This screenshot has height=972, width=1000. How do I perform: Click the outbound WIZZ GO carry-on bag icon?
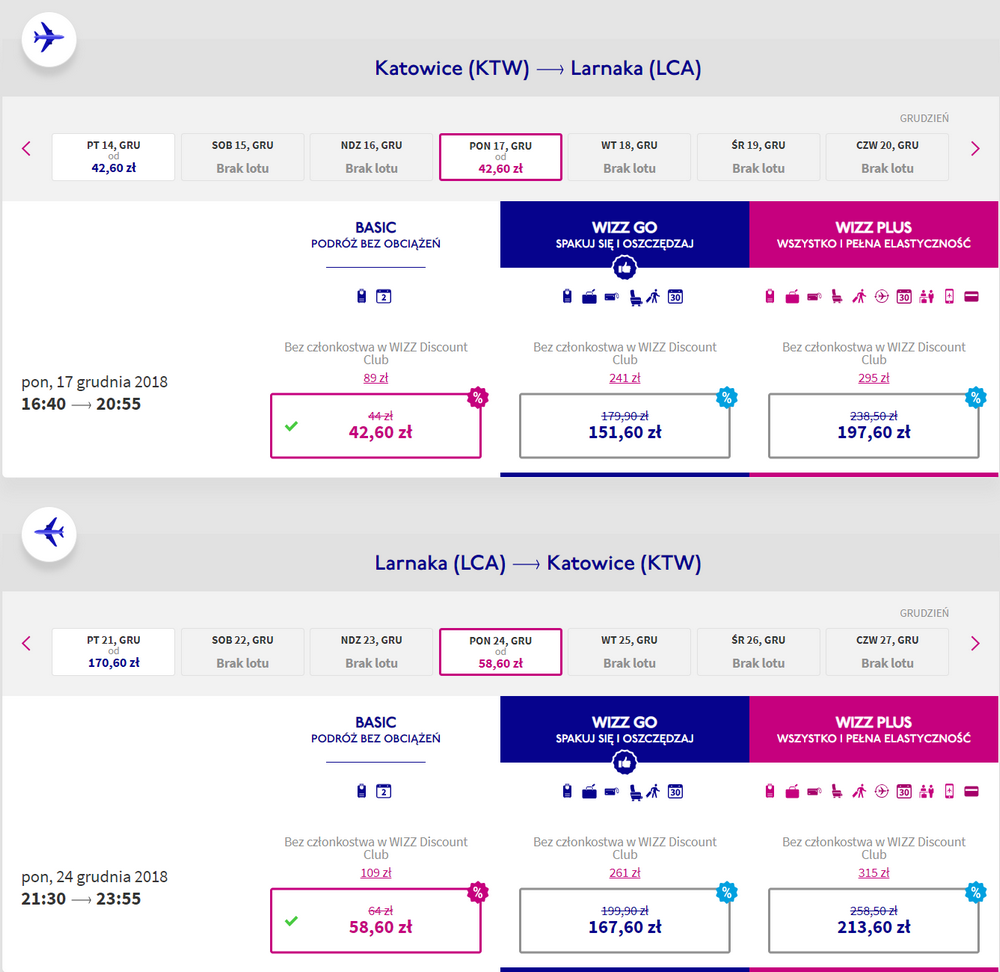coord(567,296)
